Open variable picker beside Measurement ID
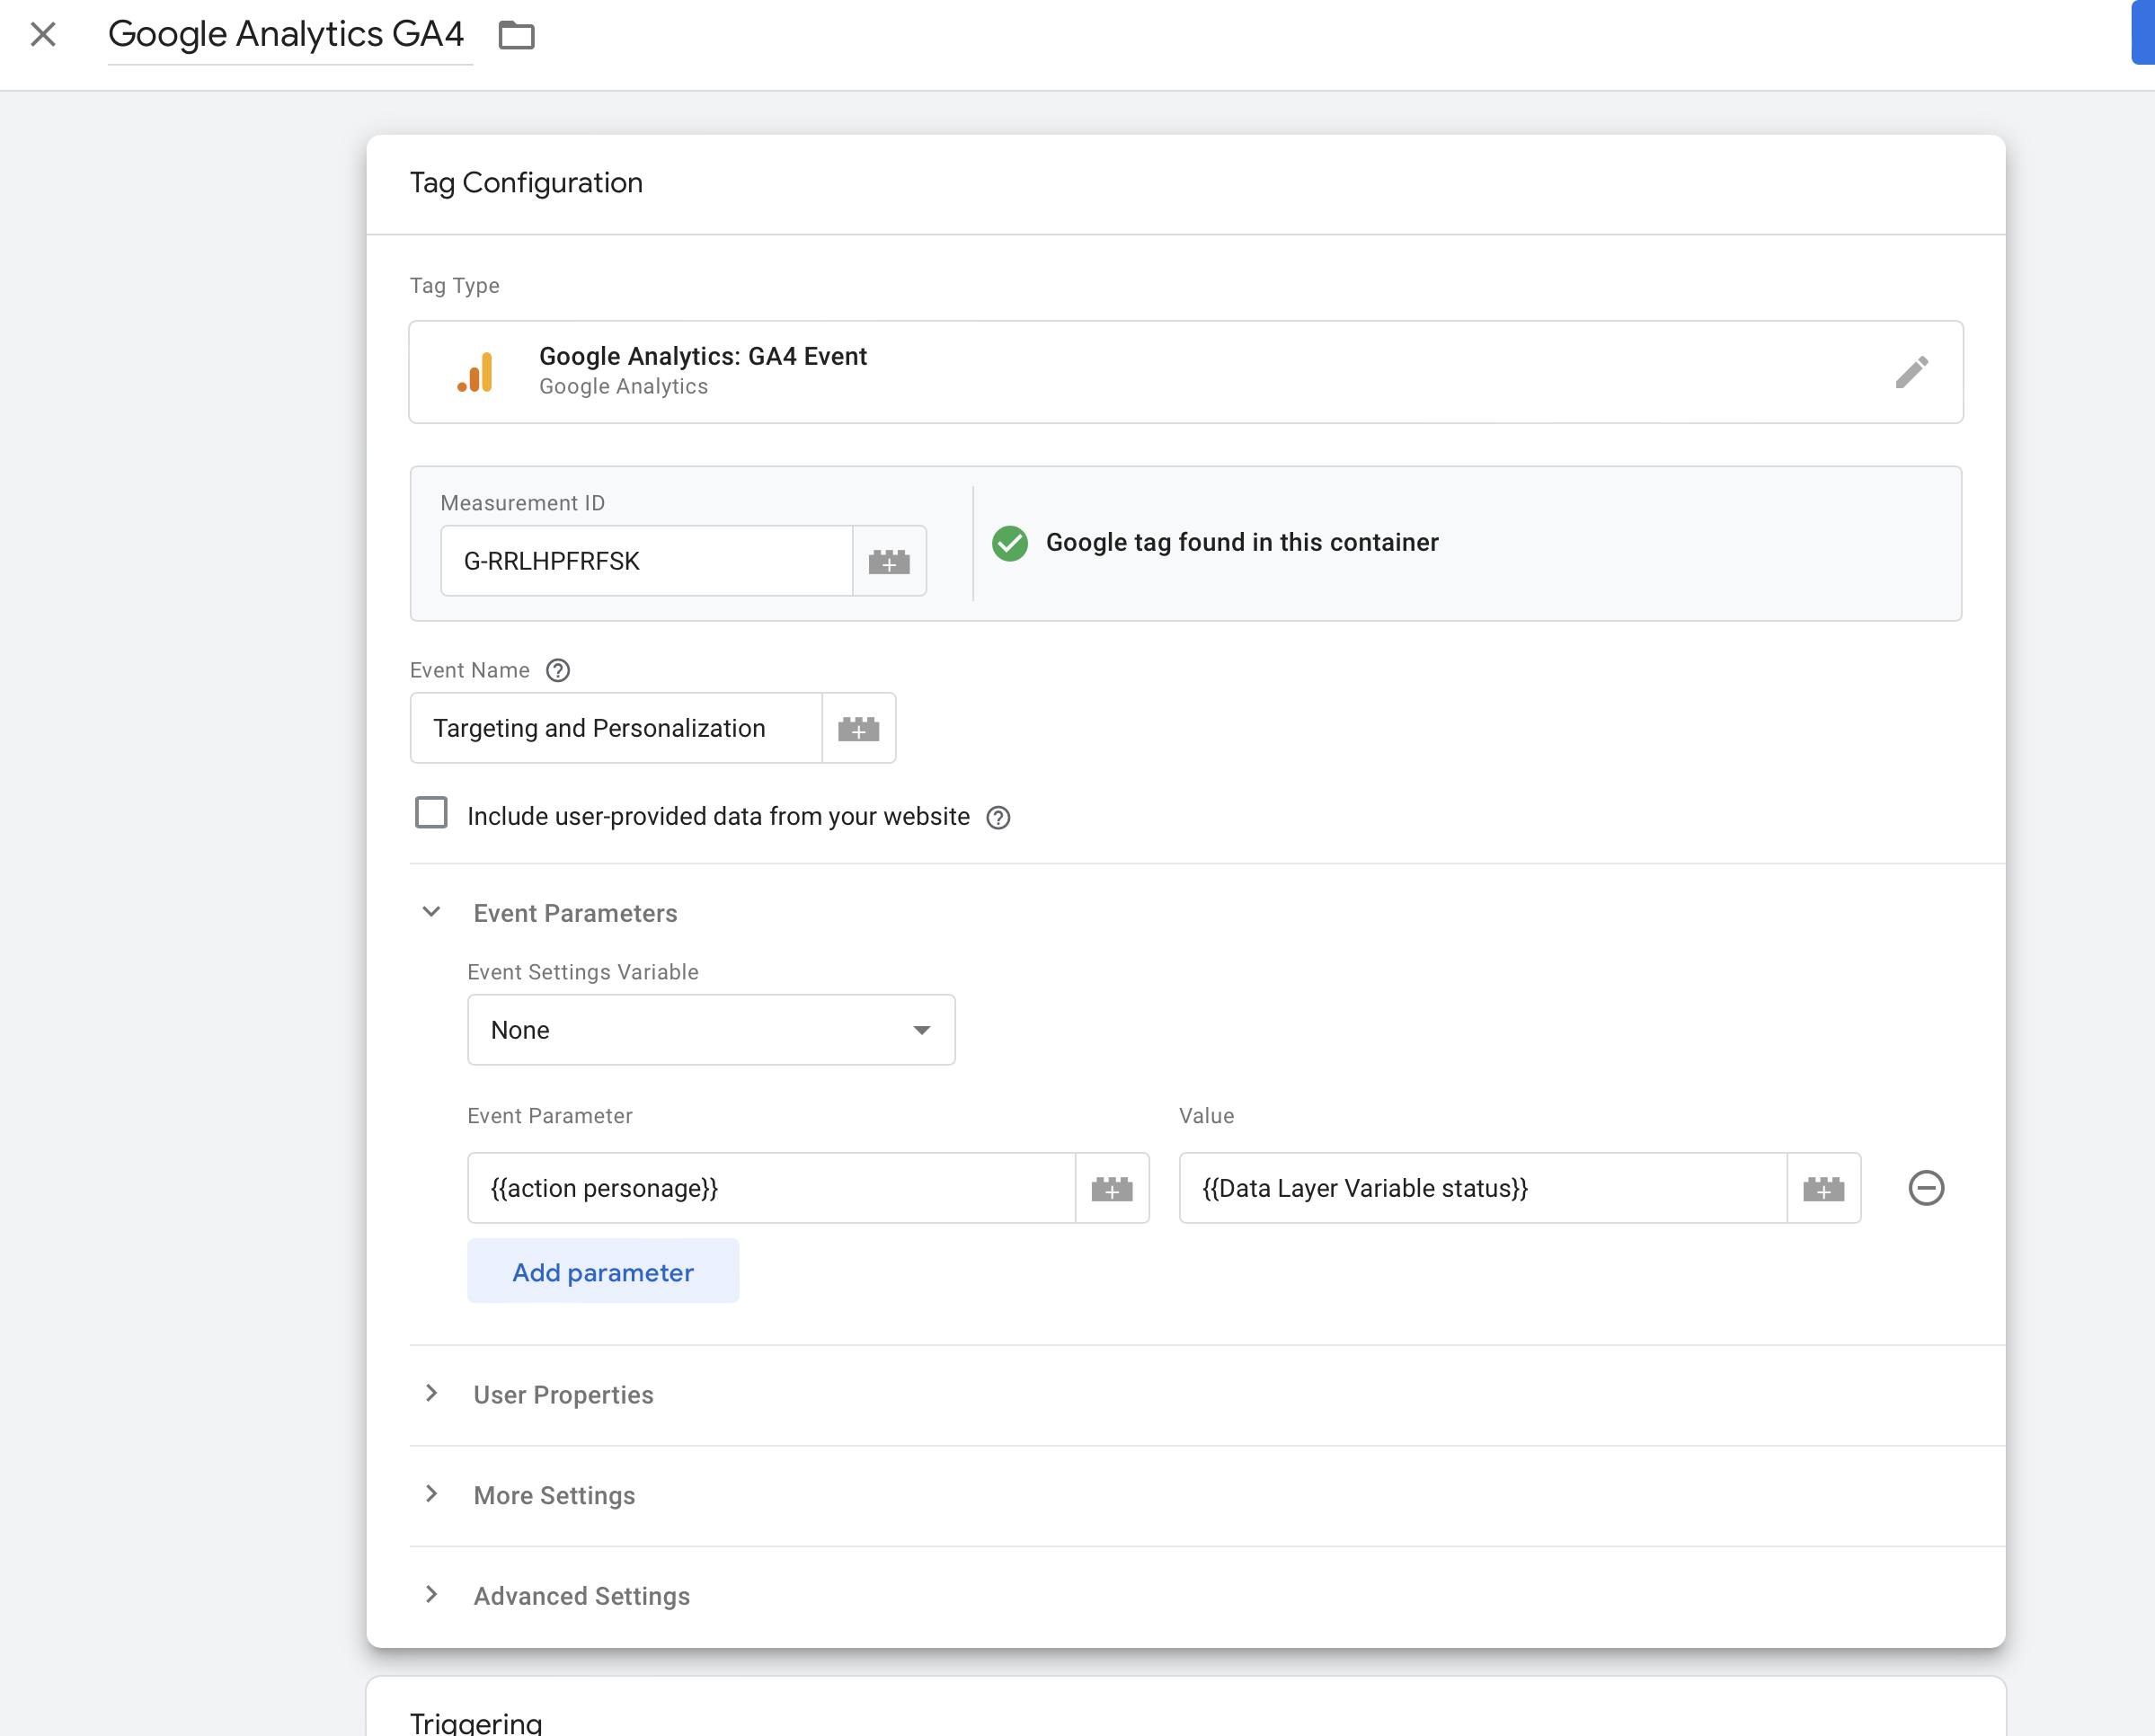Screen dimensions: 2155x1736 pos(889,561)
